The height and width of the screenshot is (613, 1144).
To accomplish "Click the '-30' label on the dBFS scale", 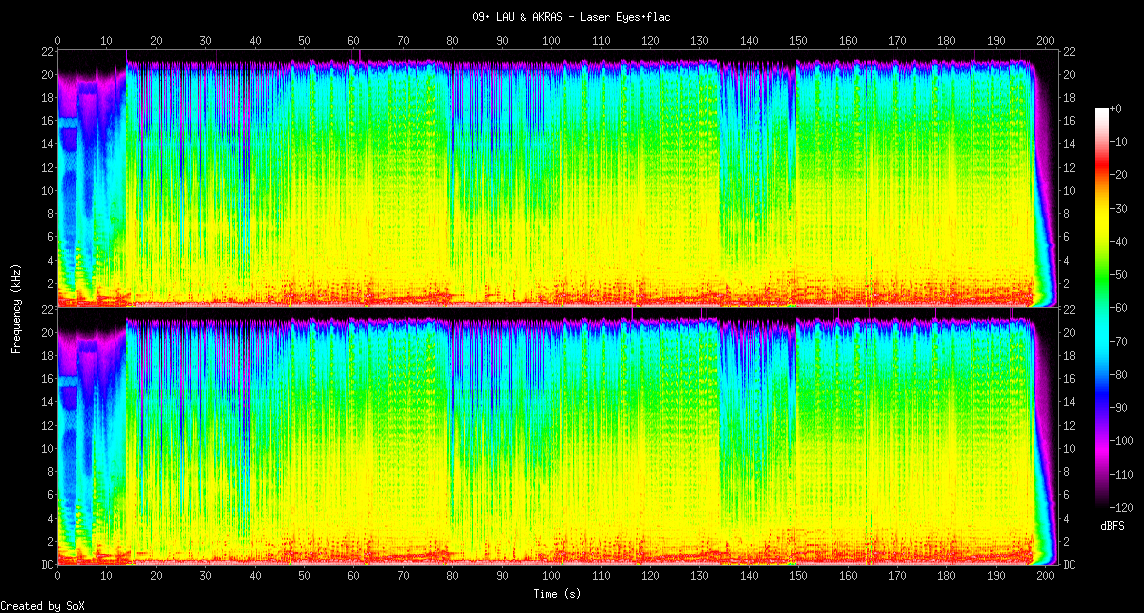I will click(x=1123, y=208).
